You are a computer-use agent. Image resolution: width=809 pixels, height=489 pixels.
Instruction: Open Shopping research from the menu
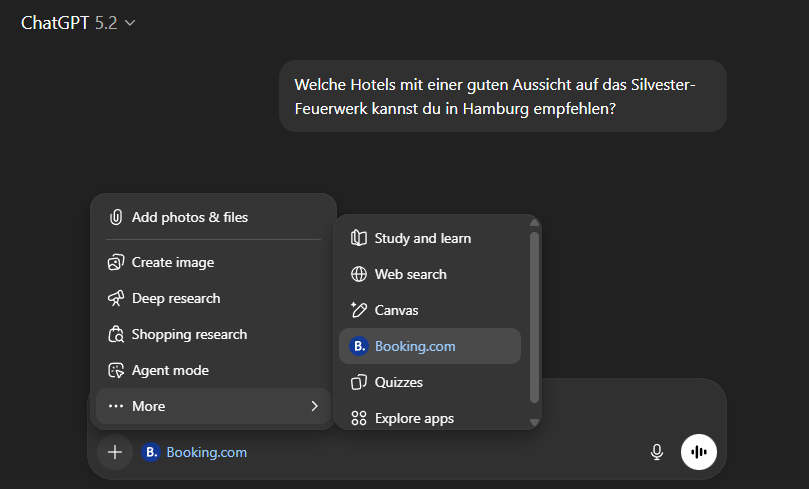point(189,334)
